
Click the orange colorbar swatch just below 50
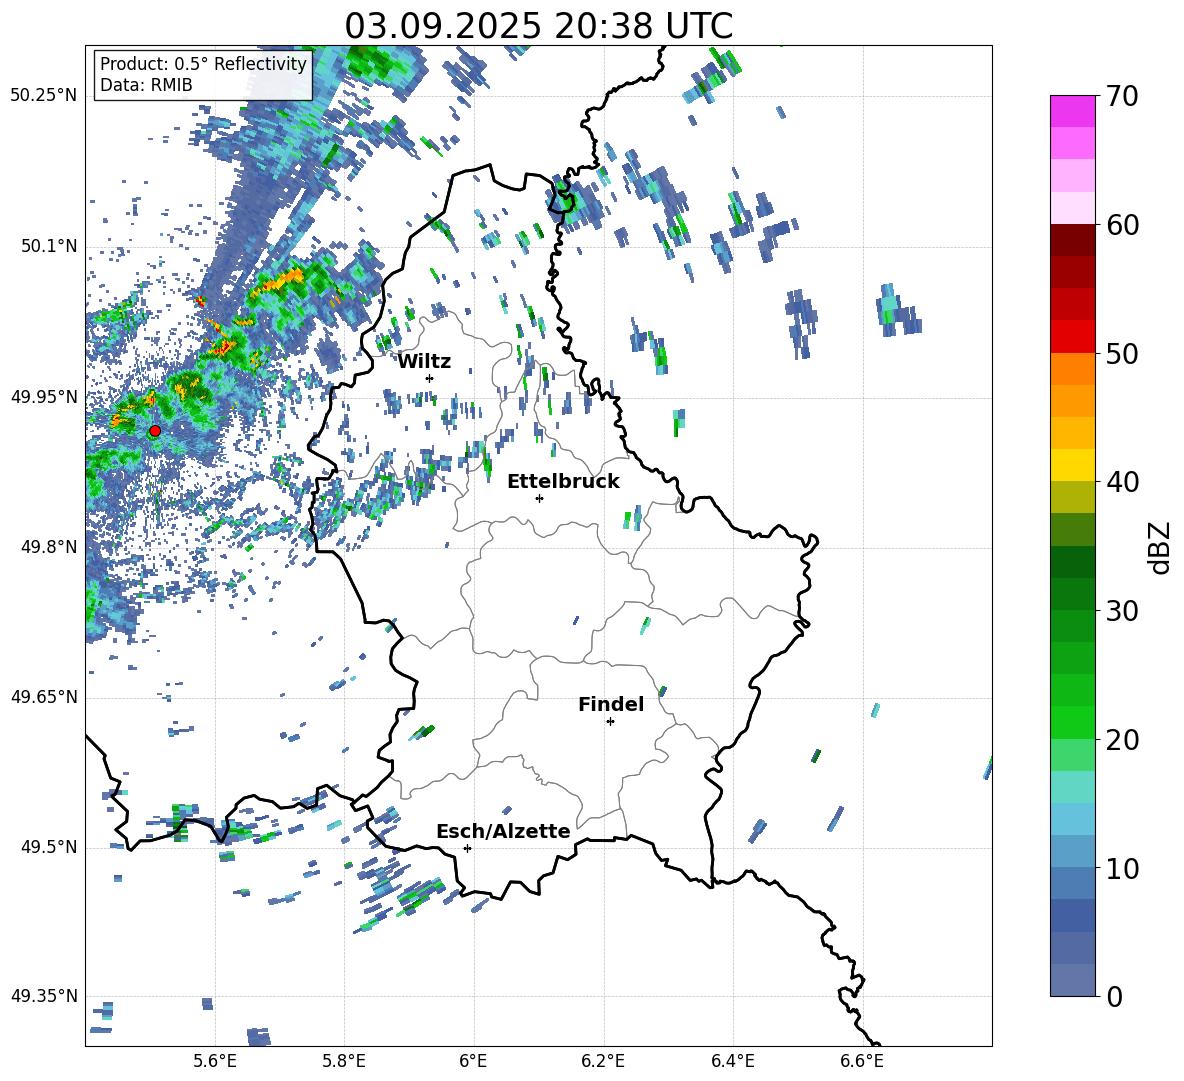[1072, 369]
